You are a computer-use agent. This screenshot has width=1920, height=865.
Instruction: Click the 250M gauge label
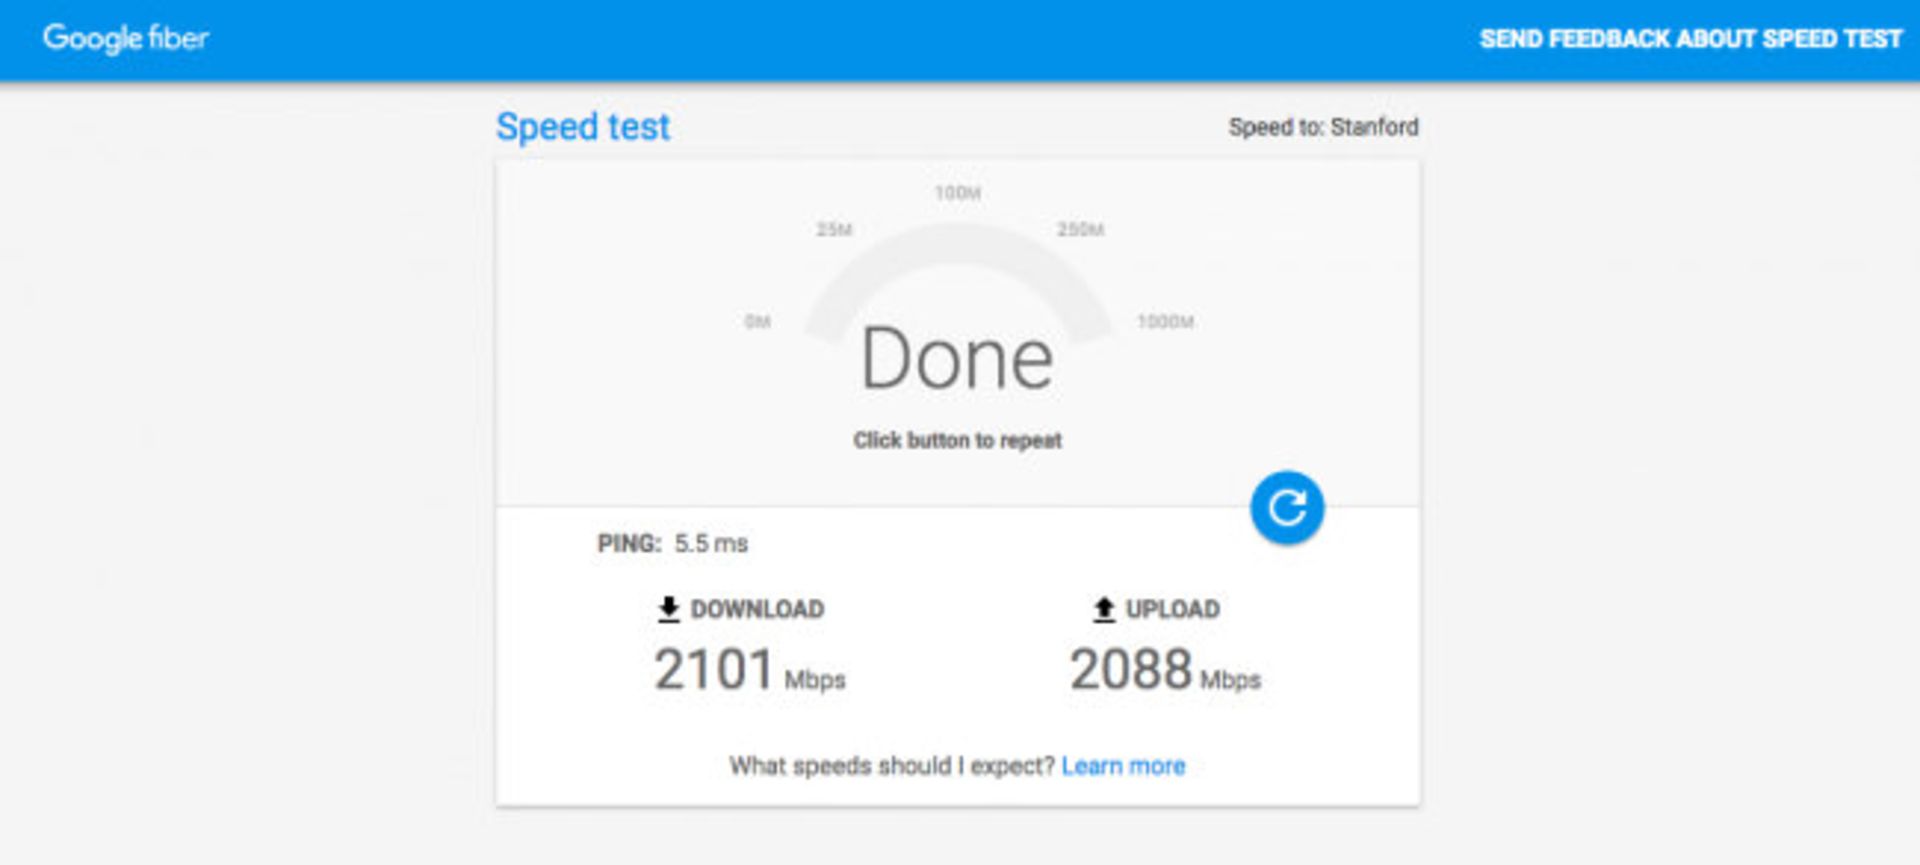click(x=1081, y=230)
